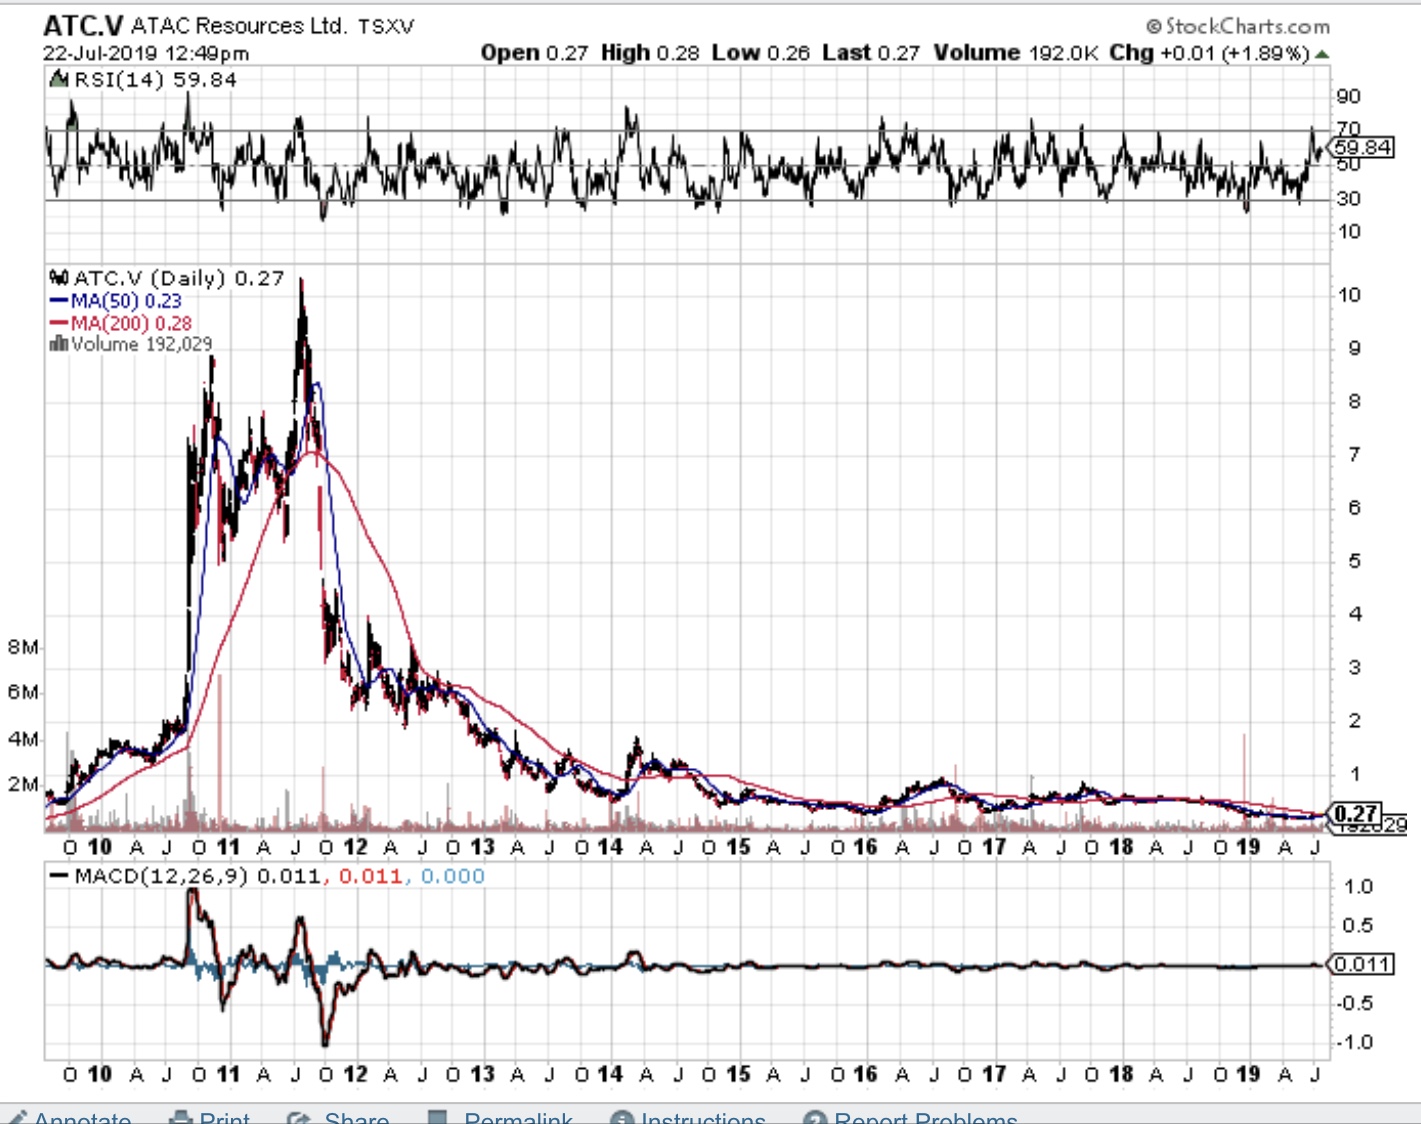Click the 30 label on RSI axis
1421x1124 pixels.
pos(1349,198)
